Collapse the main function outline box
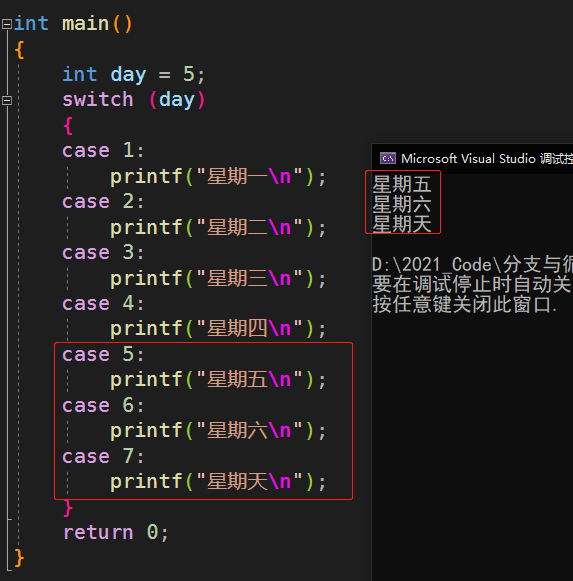The width and height of the screenshot is (573, 581). tap(7, 24)
